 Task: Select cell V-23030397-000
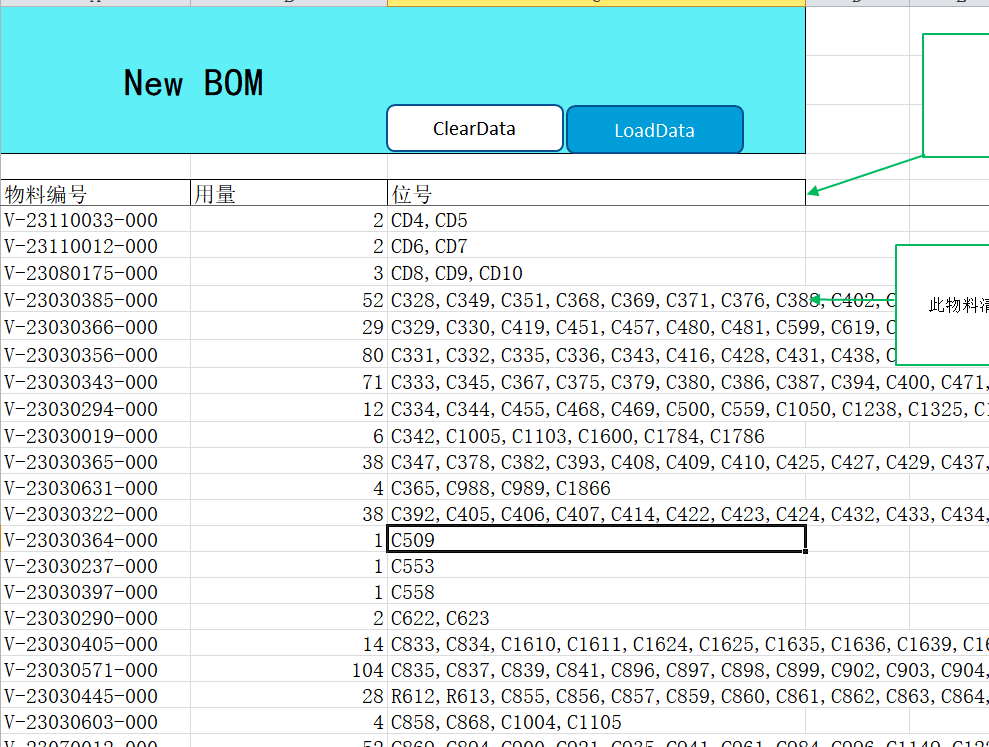click(95, 592)
